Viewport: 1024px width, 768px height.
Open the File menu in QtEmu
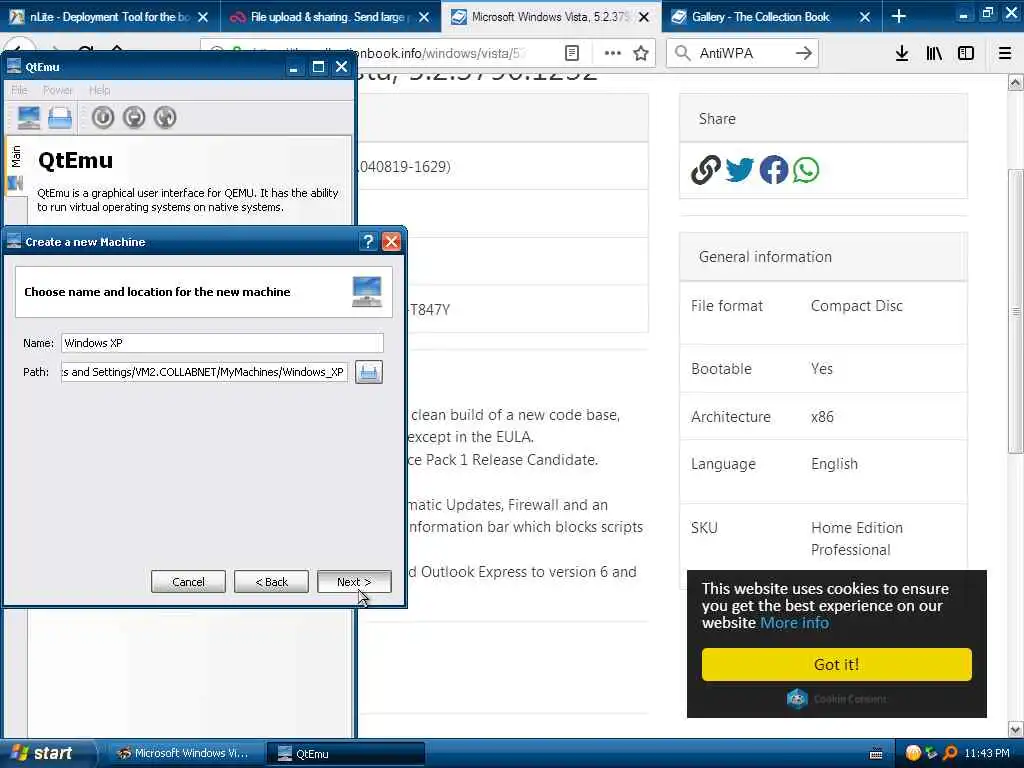tap(20, 90)
